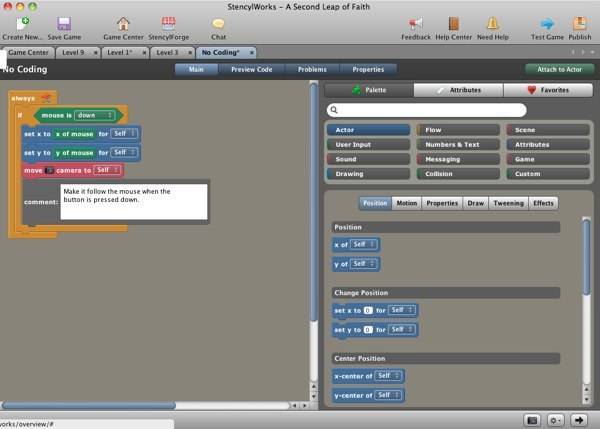600x429 pixels.
Task: Click the Attach to Actor button
Action: [559, 70]
